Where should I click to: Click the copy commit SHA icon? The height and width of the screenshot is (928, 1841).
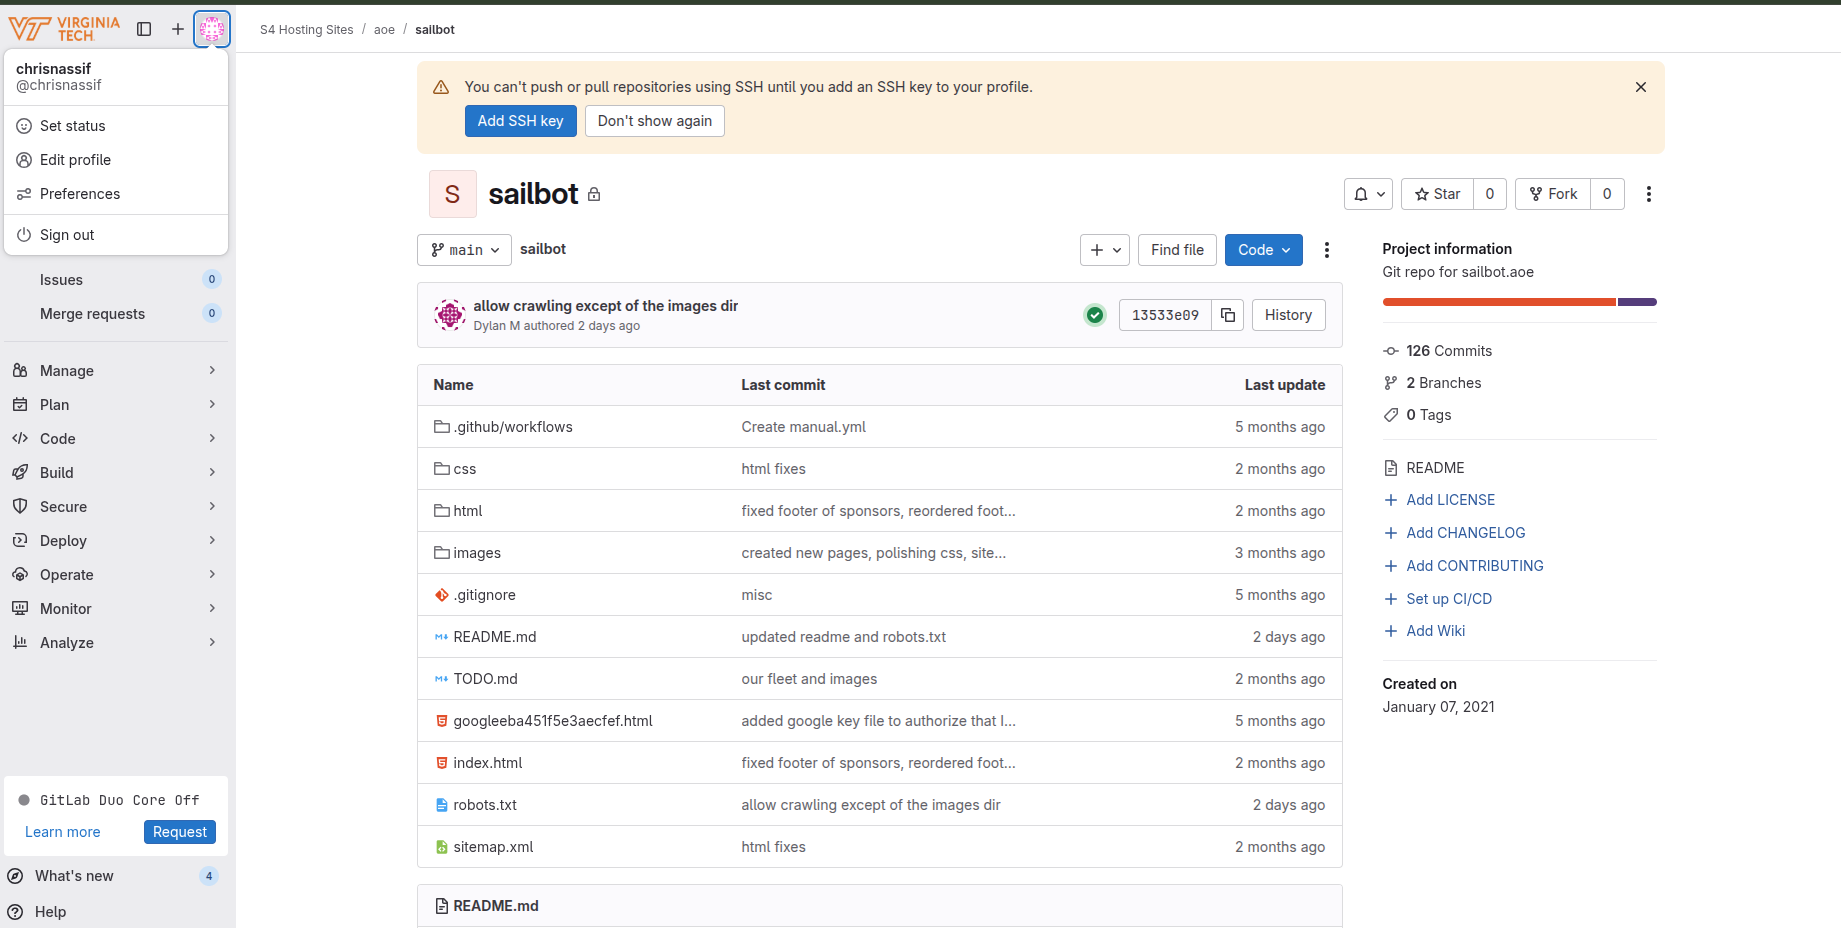point(1228,315)
